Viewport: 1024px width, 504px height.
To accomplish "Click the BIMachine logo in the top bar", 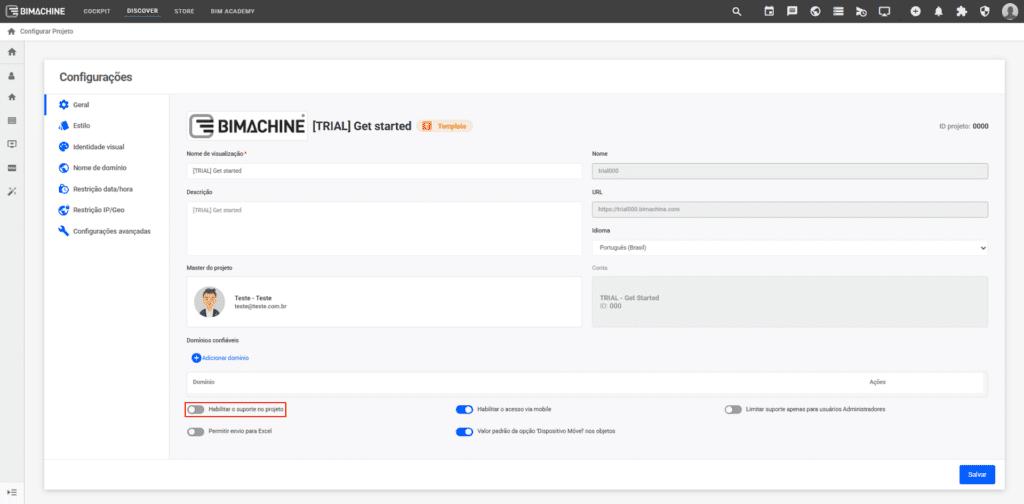I will (x=35, y=11).
